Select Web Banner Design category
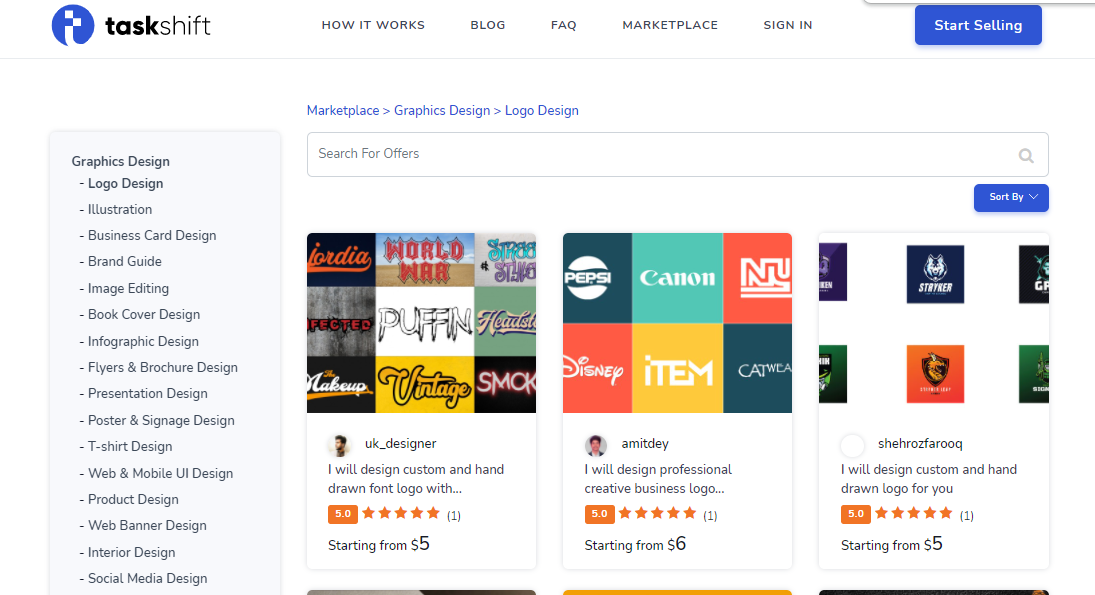The image size is (1095, 595). (147, 525)
